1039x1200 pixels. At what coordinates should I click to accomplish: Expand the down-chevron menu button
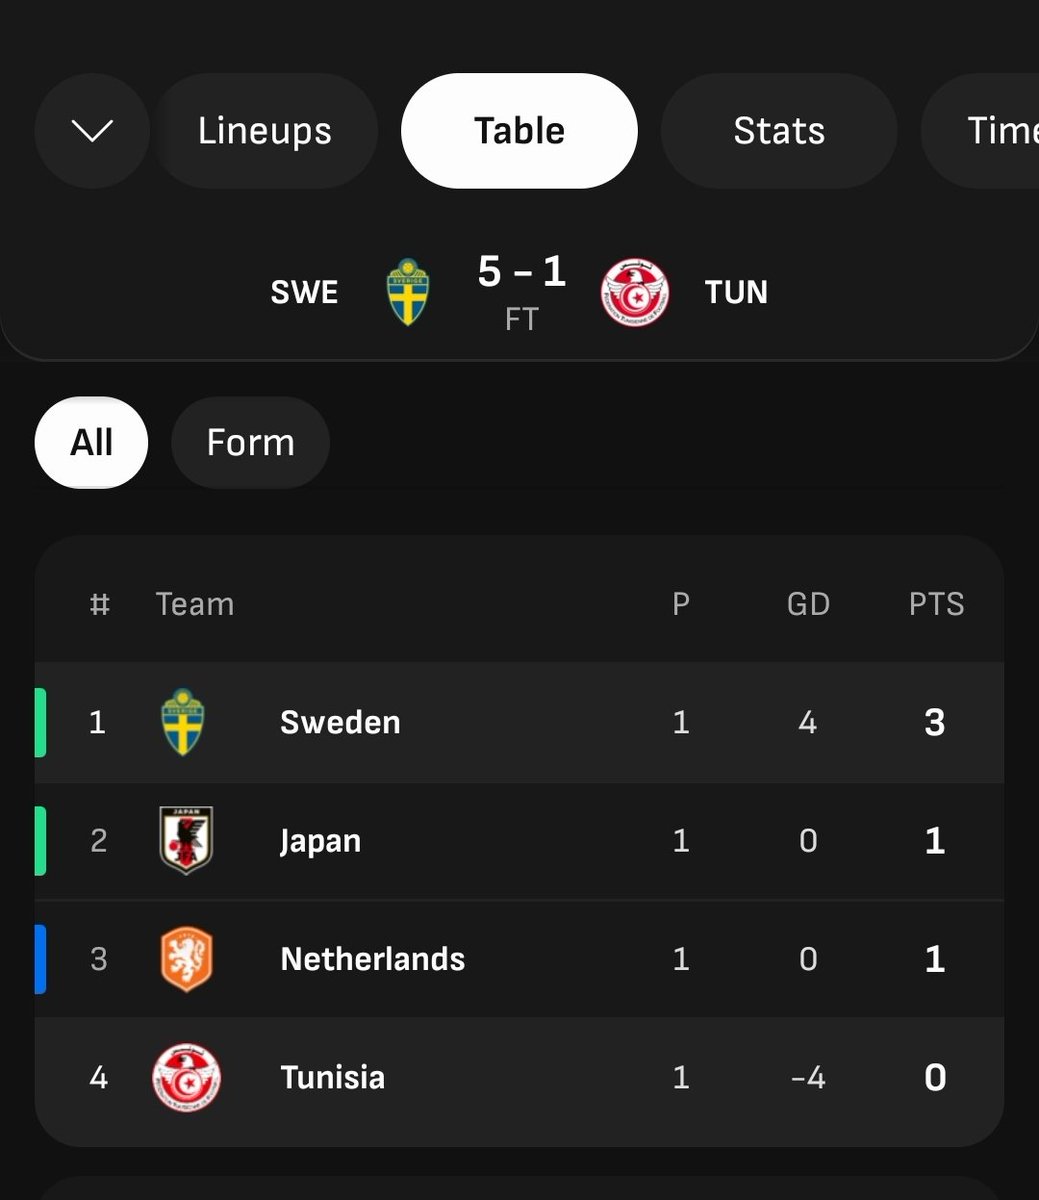coord(92,131)
